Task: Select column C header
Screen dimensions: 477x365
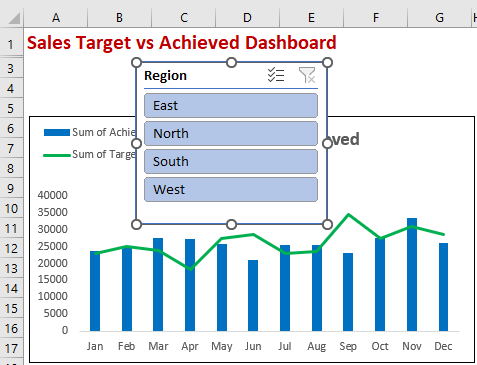Action: 184,18
